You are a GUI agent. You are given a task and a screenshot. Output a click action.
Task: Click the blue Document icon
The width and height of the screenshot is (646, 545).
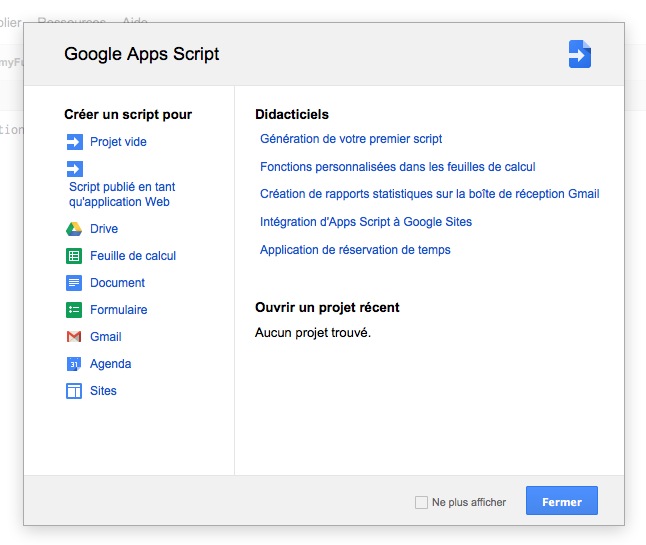[x=74, y=283]
